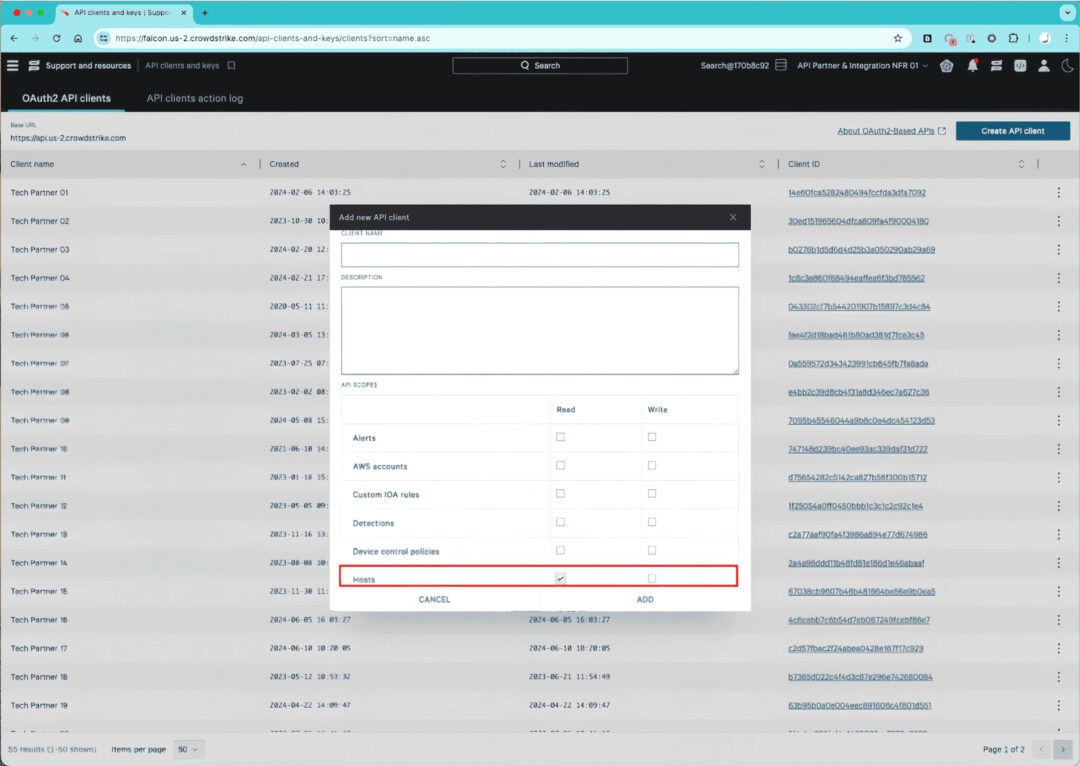
Task: Click the top Search box
Action: pos(539,65)
